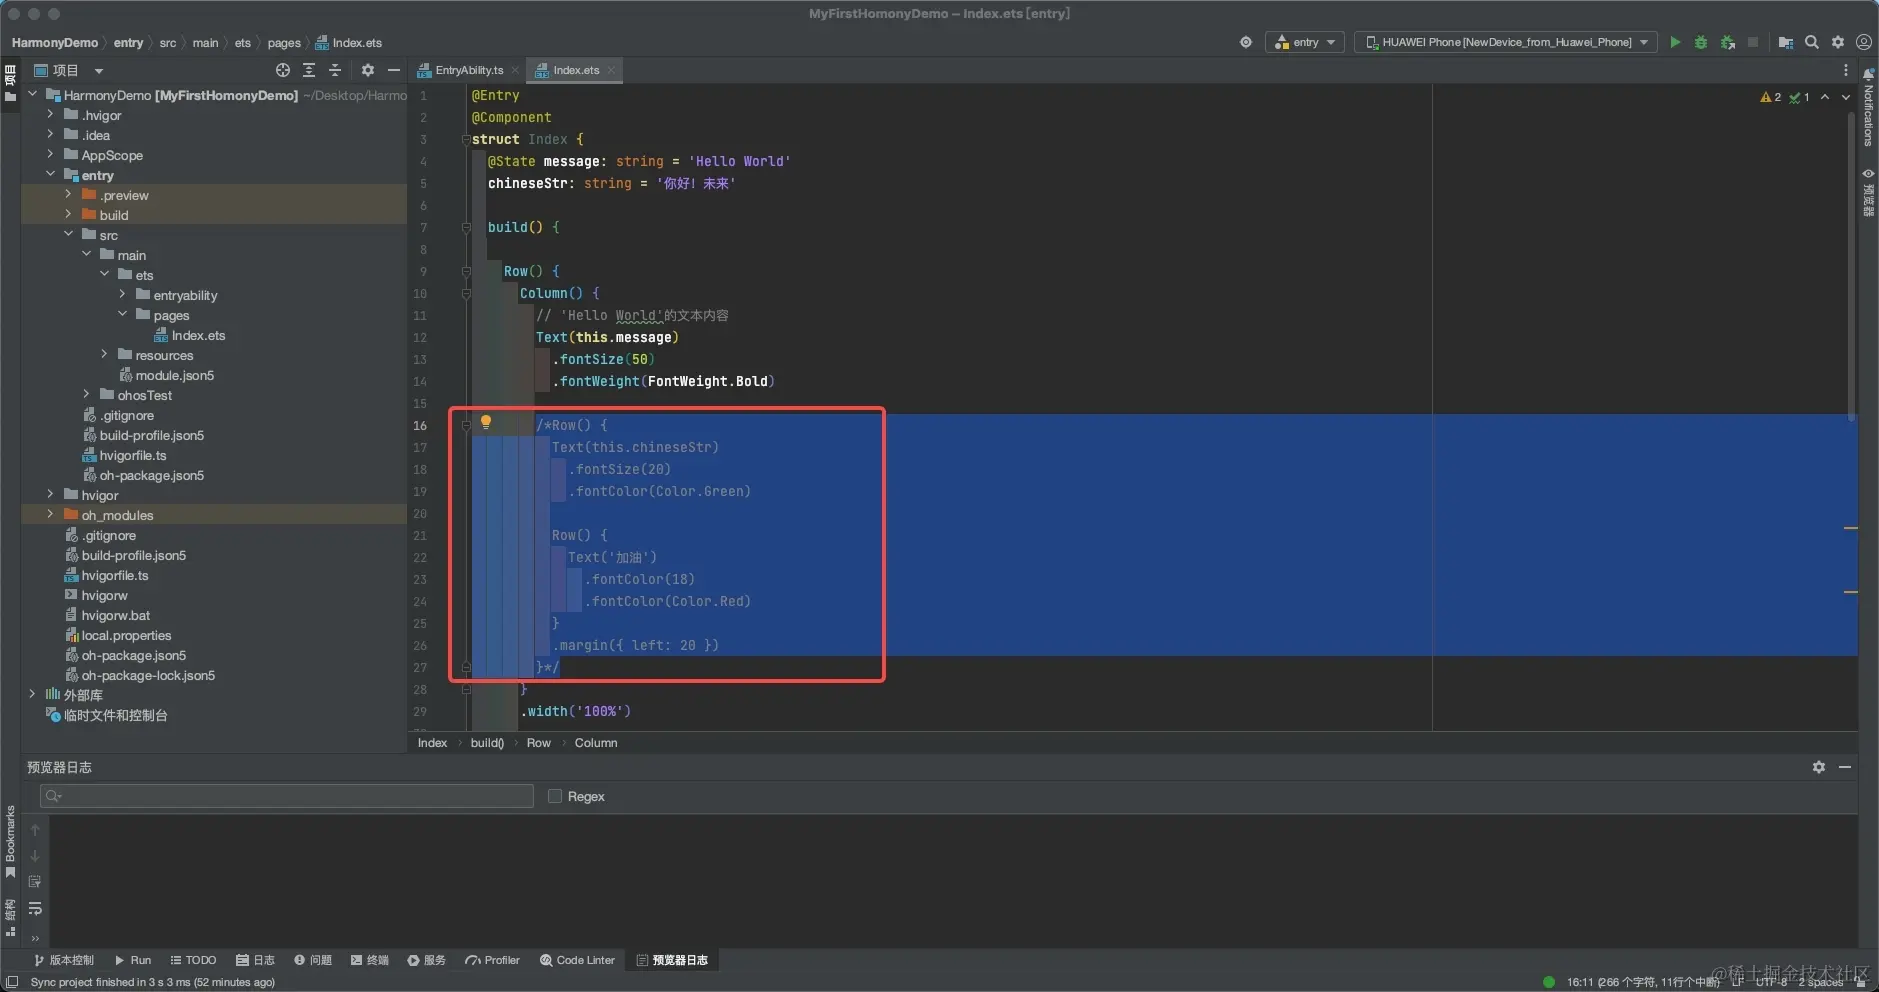Expand the oh_modules folder
The image size is (1879, 992).
pyautogui.click(x=50, y=515)
